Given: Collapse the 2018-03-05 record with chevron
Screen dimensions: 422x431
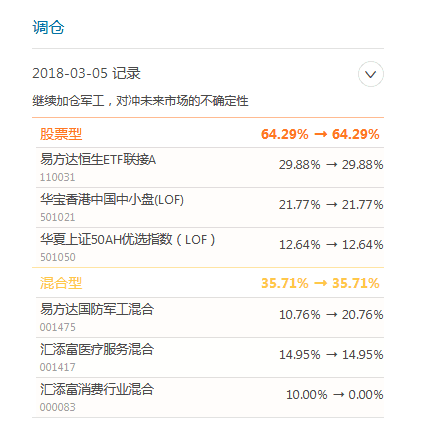Looking at the screenshot, I should [x=371, y=74].
